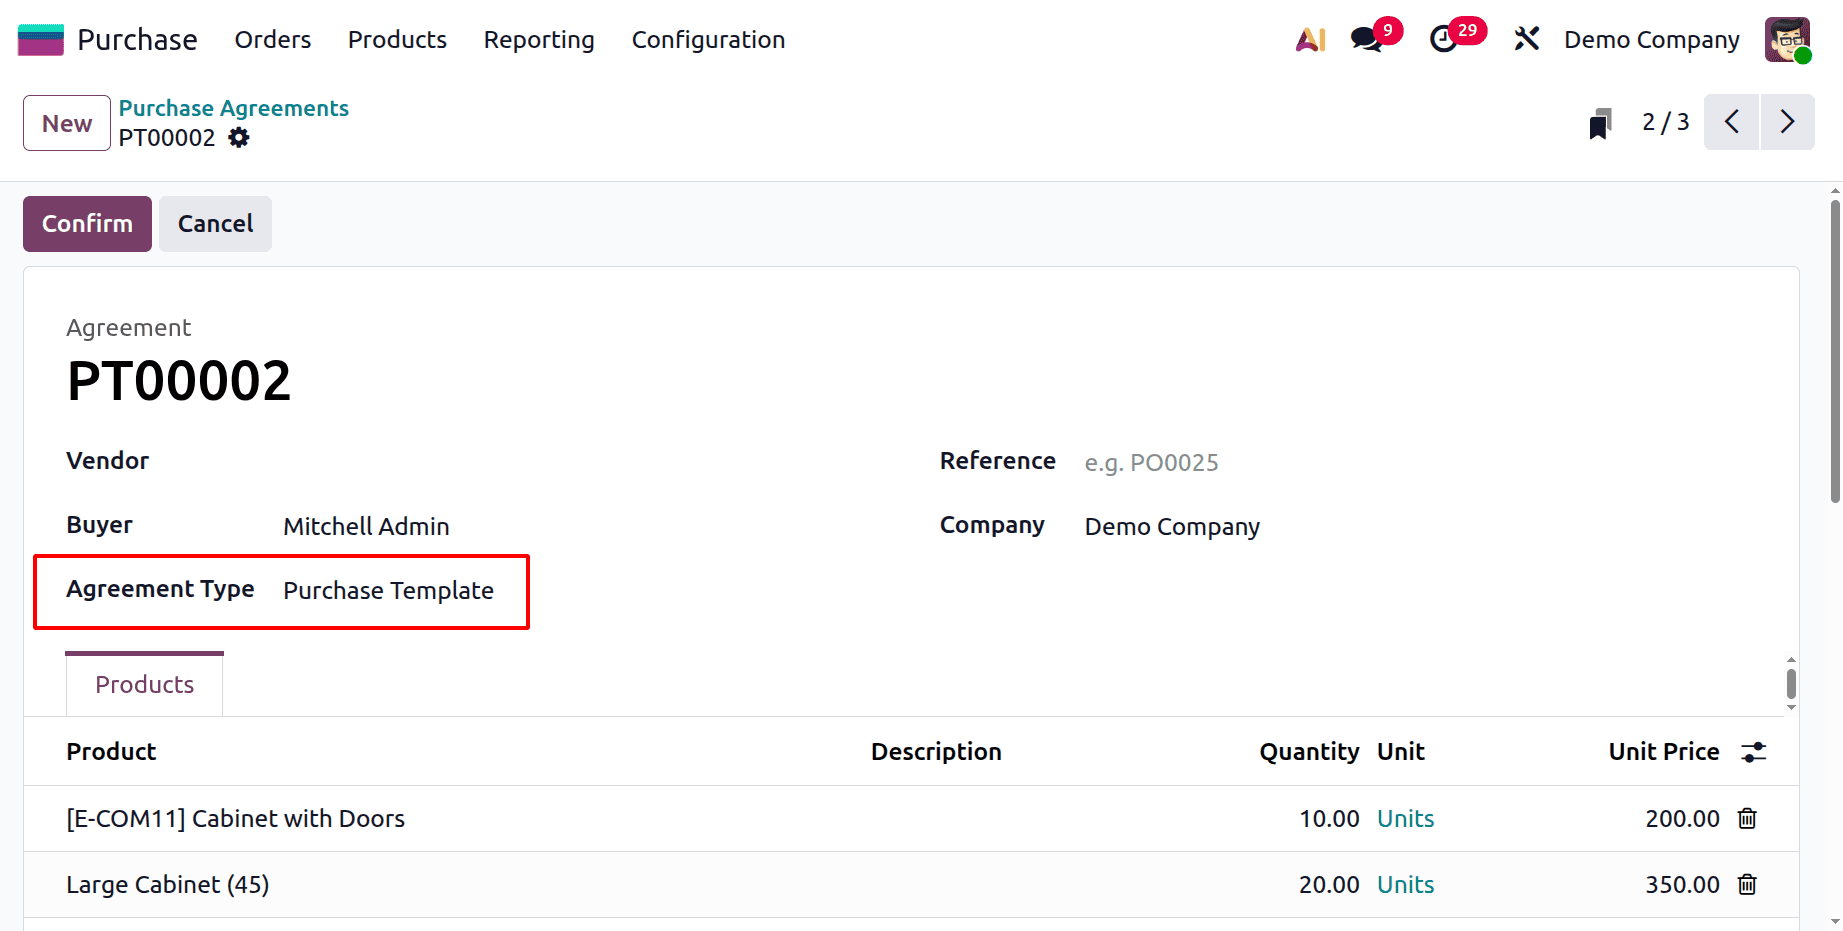Open the developer tools wrench icon
Viewport: 1843px width, 931px height.
tap(1527, 39)
